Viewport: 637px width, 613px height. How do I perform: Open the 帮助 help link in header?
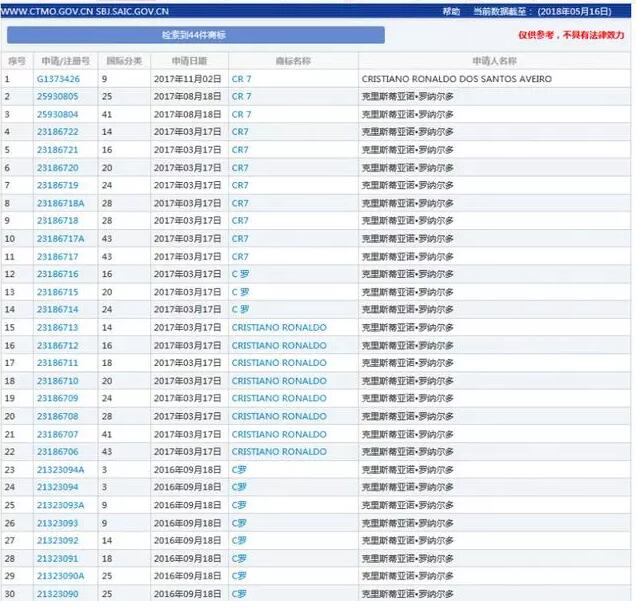451,11
